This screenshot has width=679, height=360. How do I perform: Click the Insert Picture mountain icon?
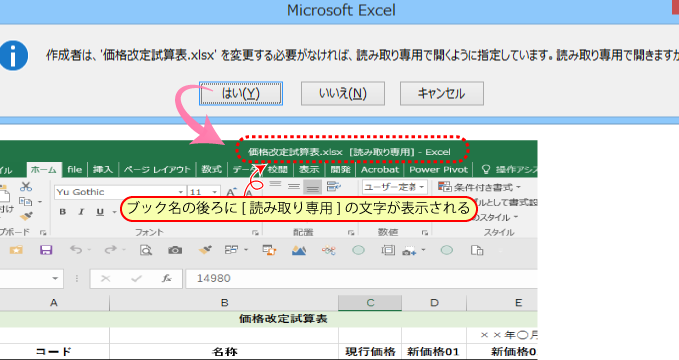[299, 250]
